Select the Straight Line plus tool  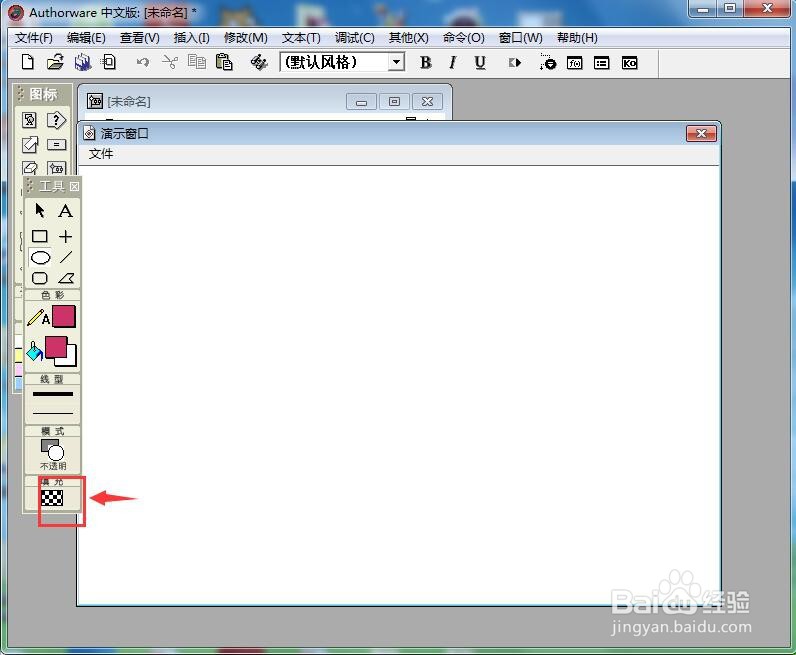coord(65,236)
